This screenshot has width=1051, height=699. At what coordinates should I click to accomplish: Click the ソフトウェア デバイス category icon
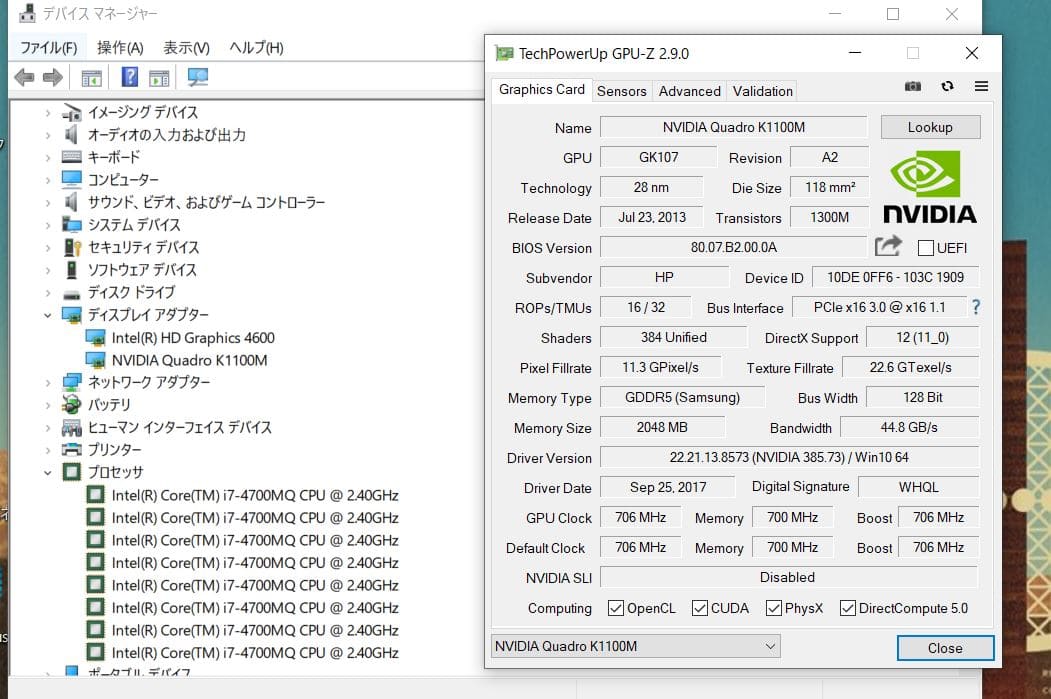point(72,269)
